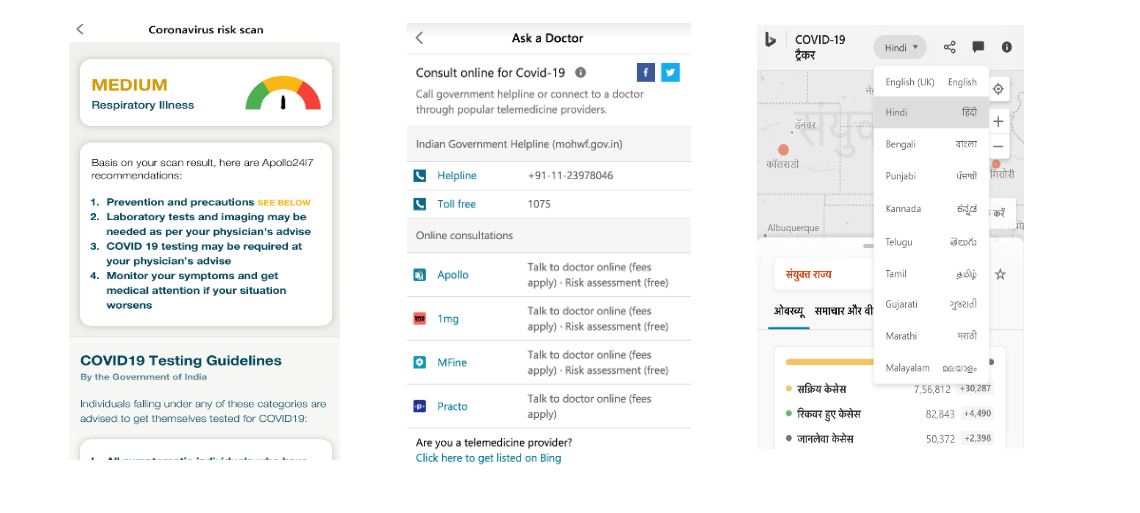Screen dimensions: 1140x513
Task: Select Punjabi language option
Action: coord(931,176)
